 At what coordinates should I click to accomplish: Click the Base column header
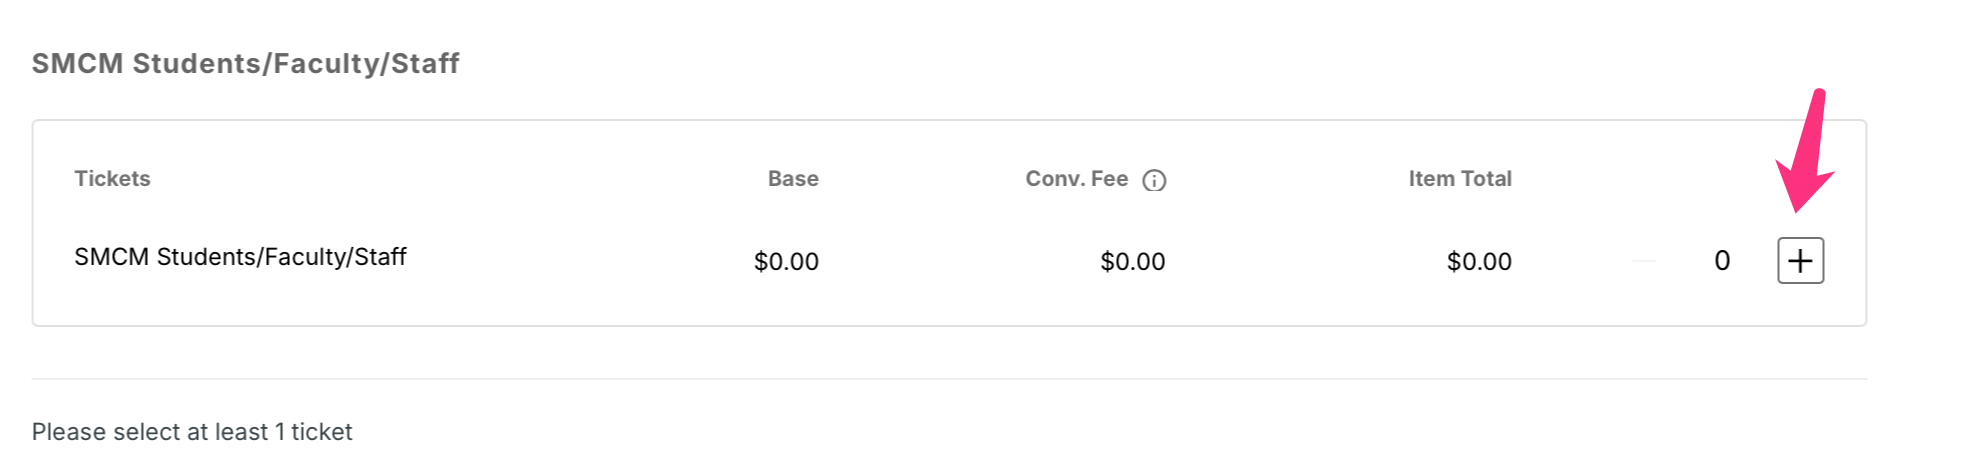793,179
